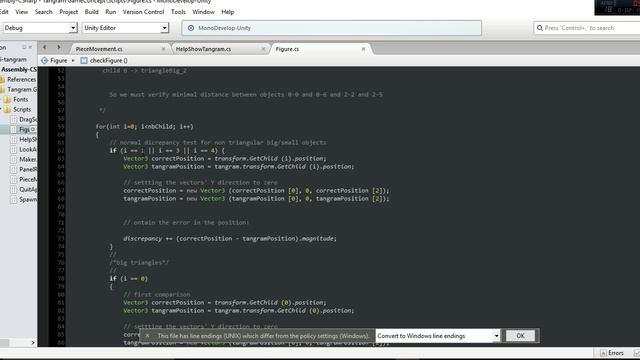Close the solution pad
This screenshot has width=640, height=360.
click(30, 47)
